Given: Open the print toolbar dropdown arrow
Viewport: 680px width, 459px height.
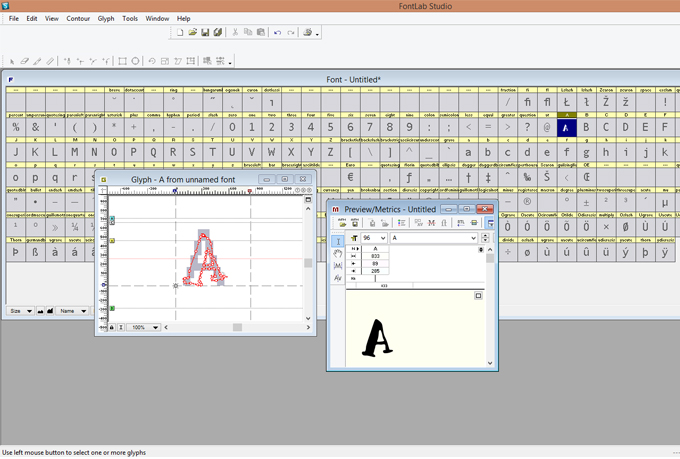Looking at the screenshot, I should [x=317, y=34].
